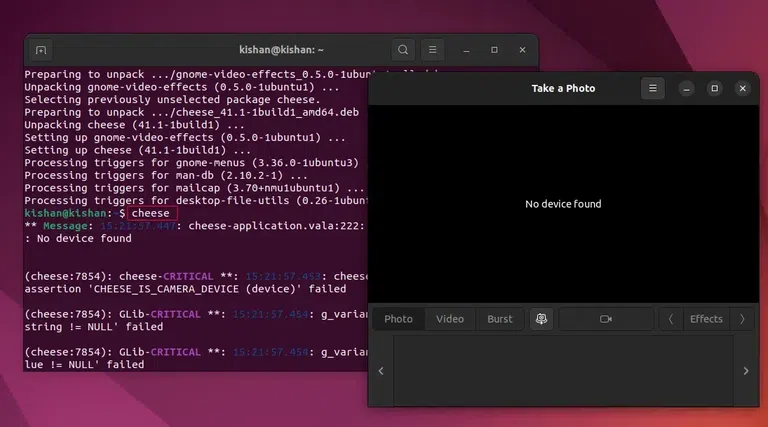Click 'Processing triggers for man-db' line
768x427 pixels.
[x=166, y=175]
